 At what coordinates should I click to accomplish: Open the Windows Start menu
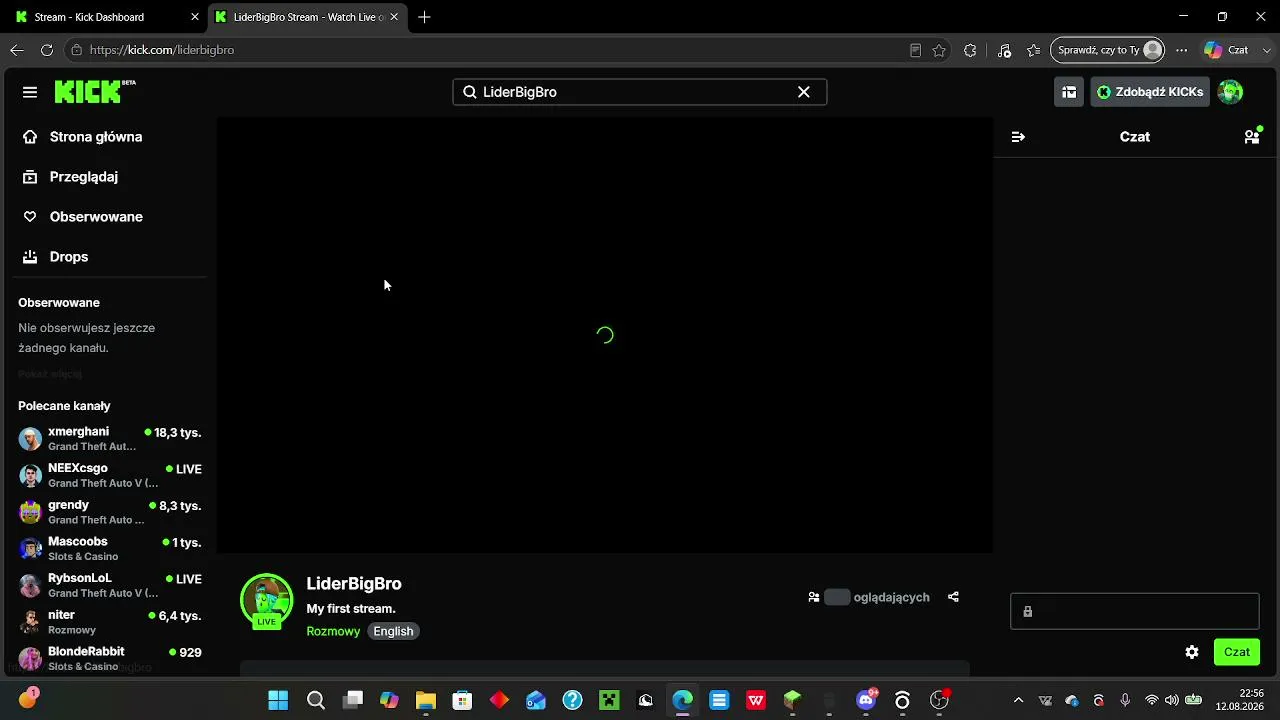[278, 700]
